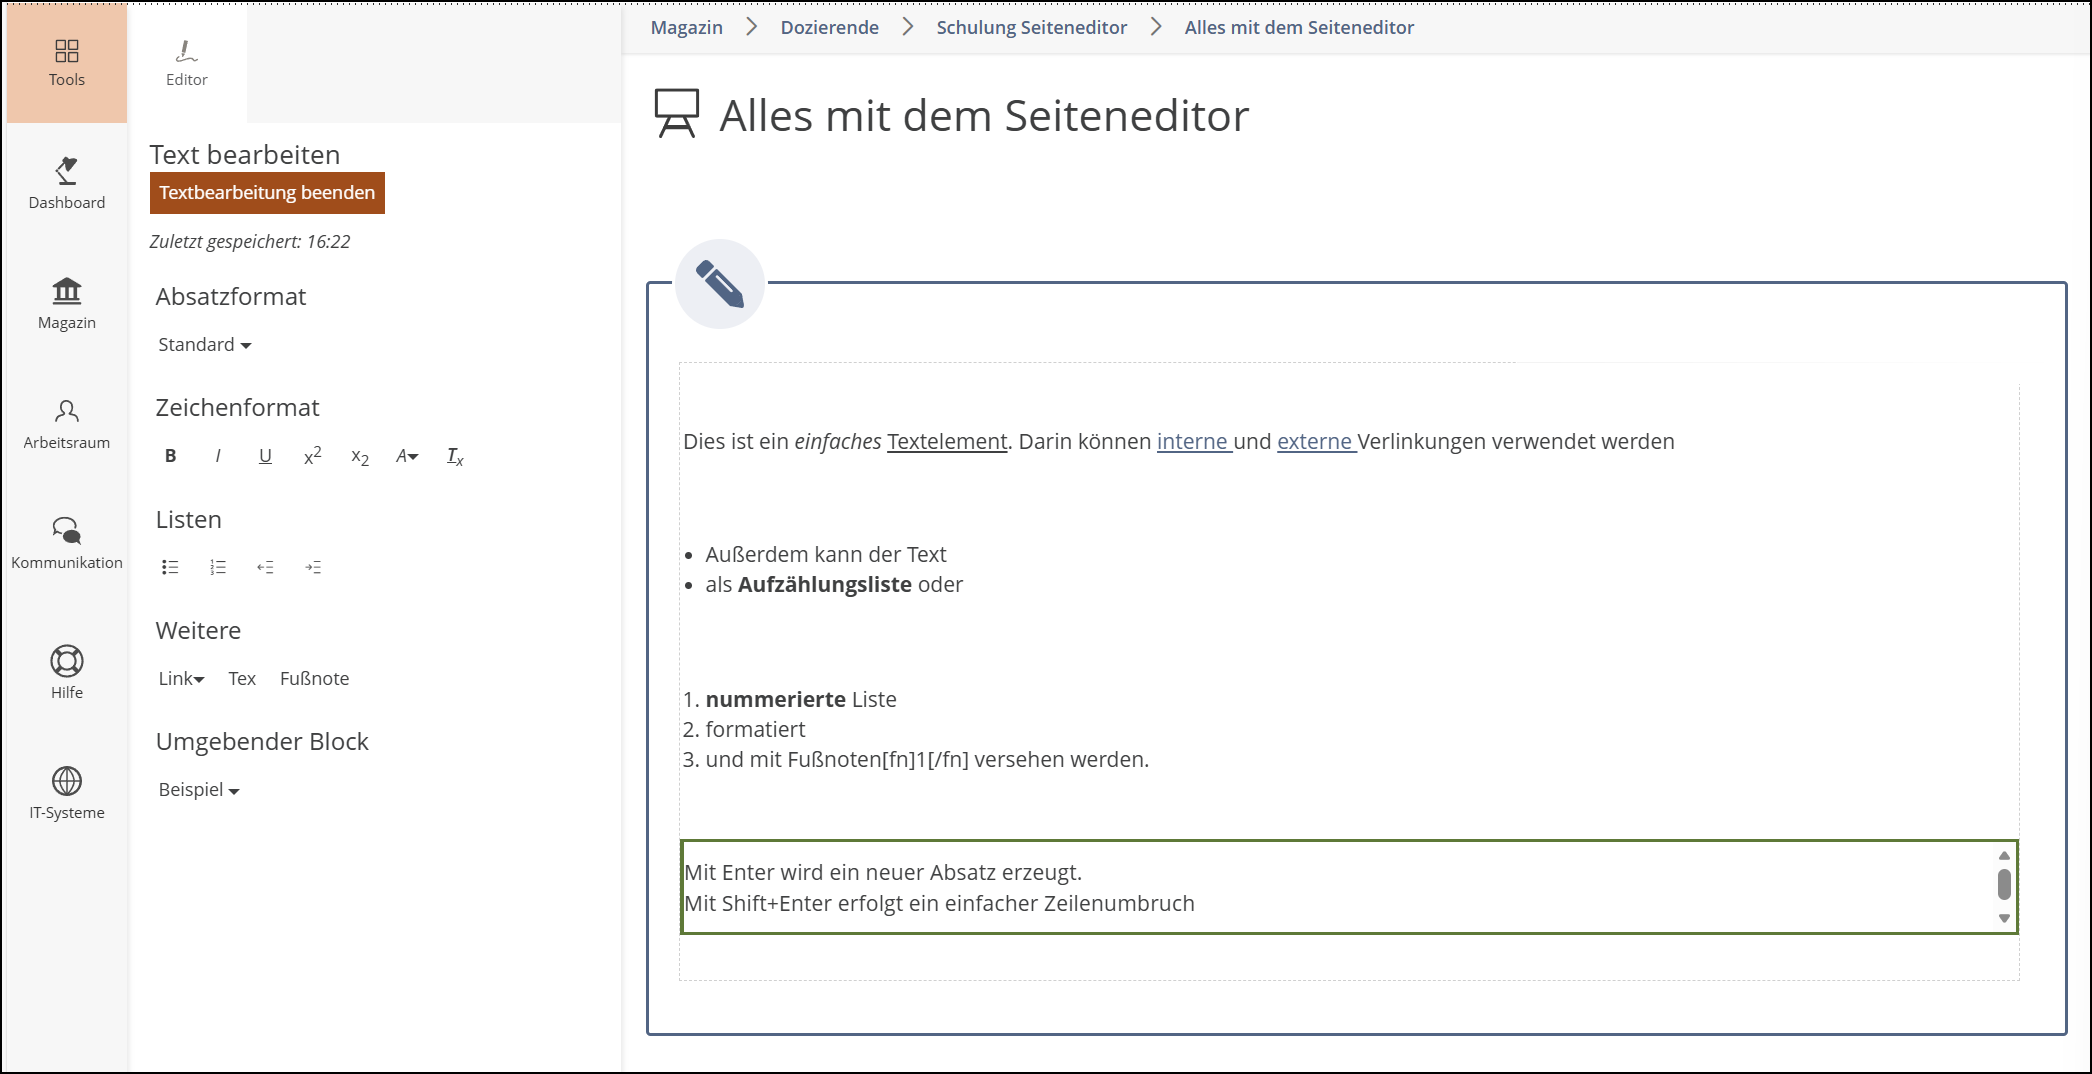Open the Standard paragraph format dropdown

[x=204, y=345]
